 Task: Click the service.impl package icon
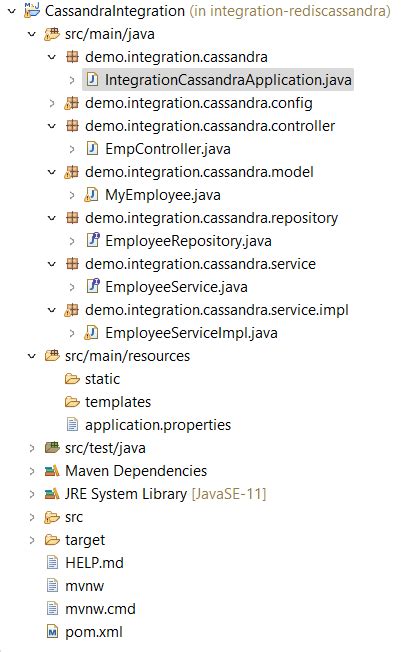[x=71, y=310]
